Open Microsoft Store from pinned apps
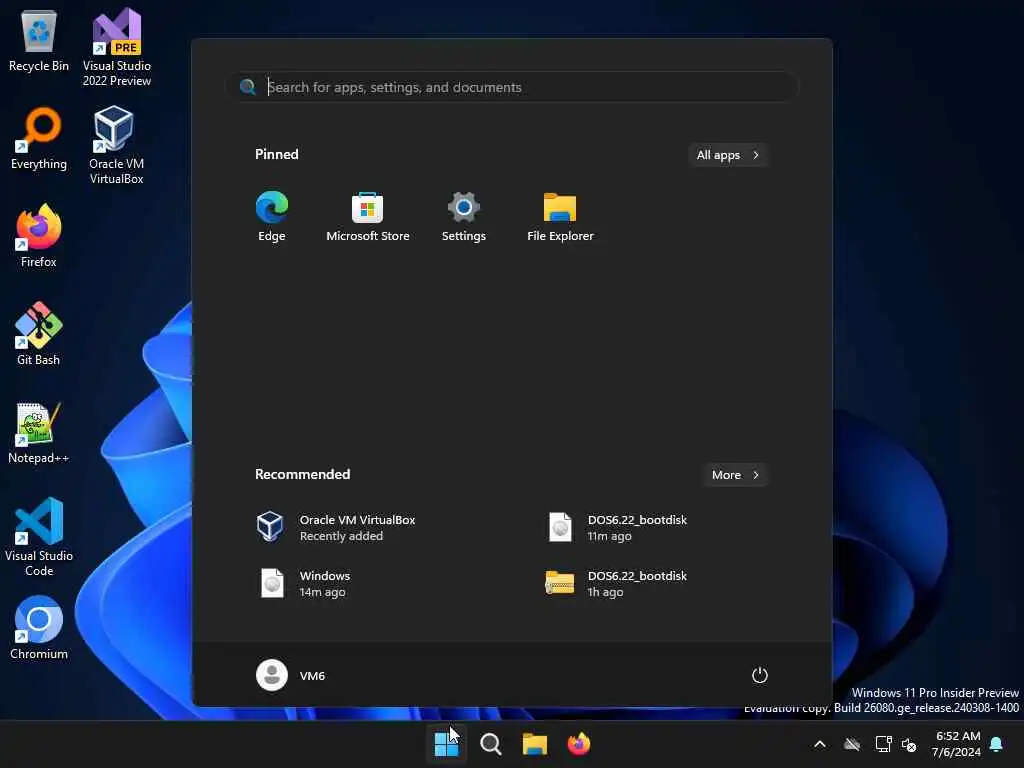This screenshot has width=1024, height=768. click(368, 217)
